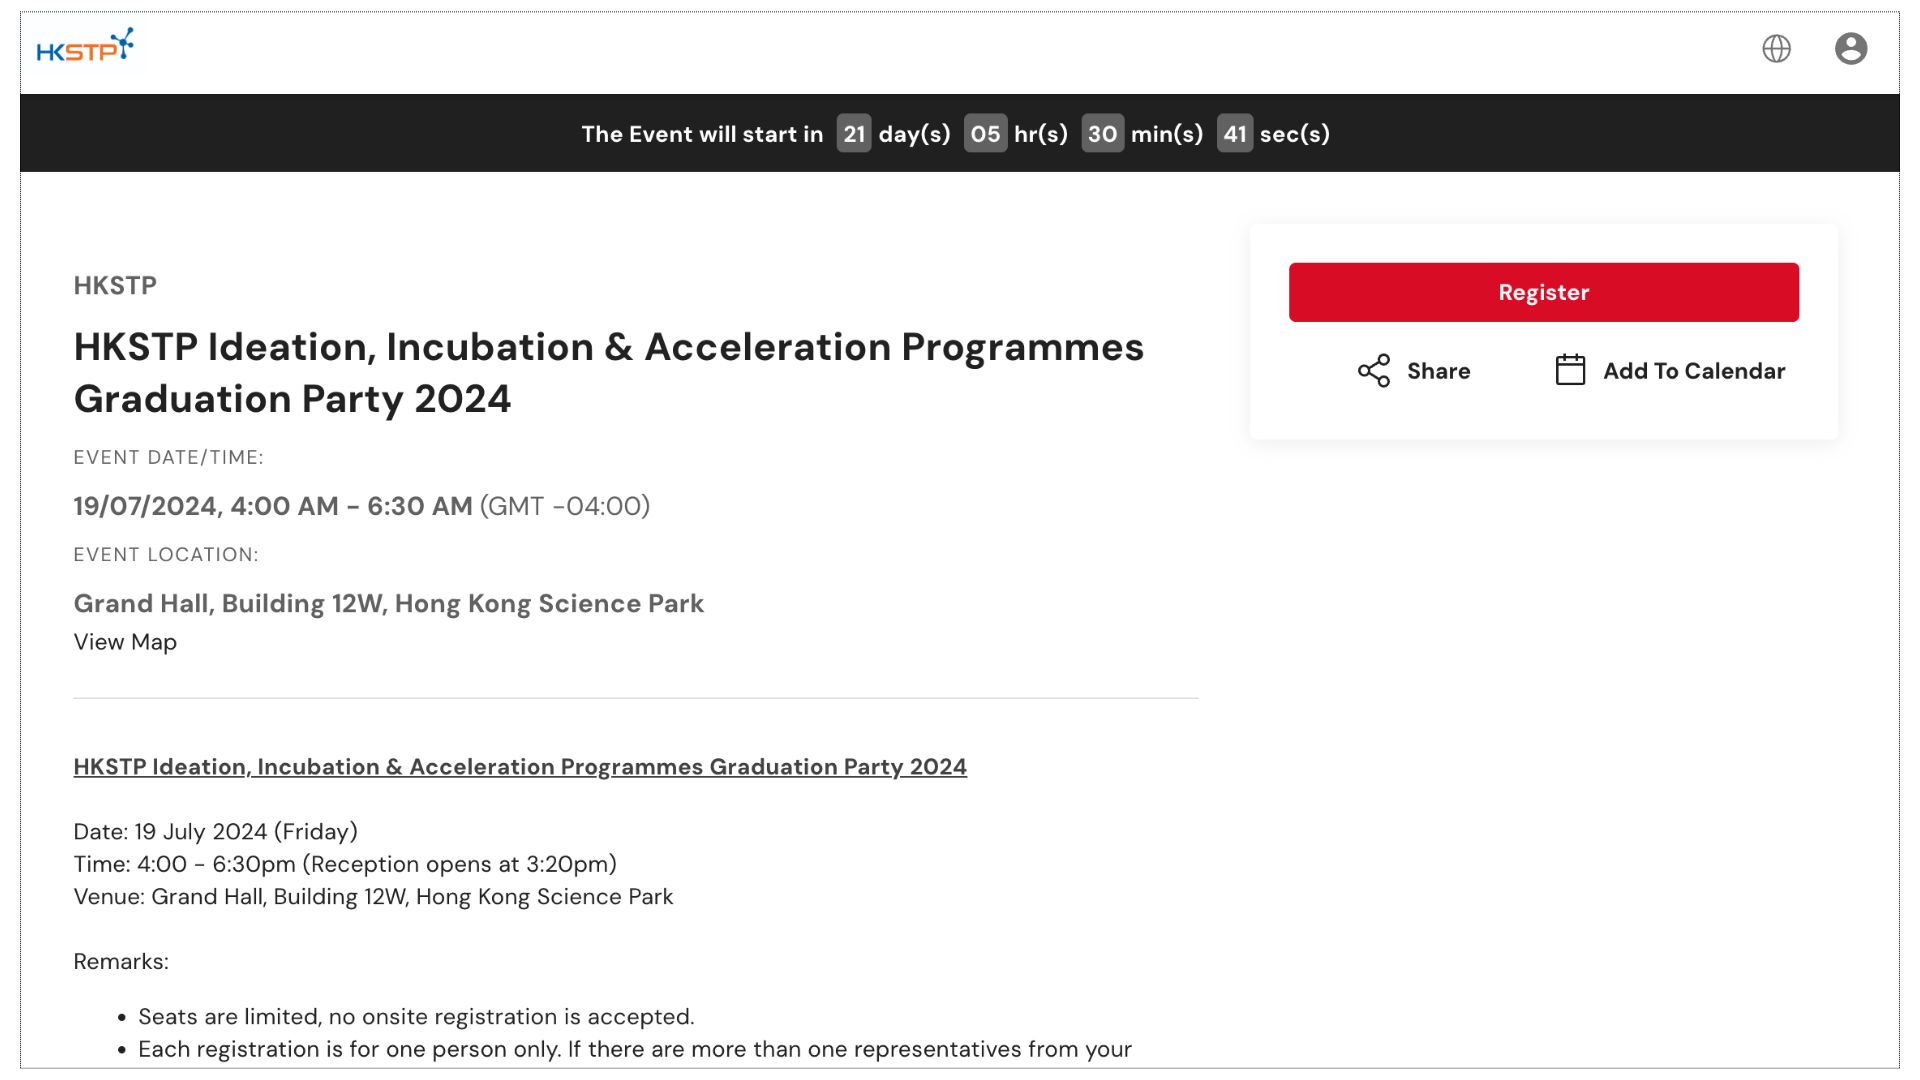Click the seconds countdown box
This screenshot has height=1080, width=1920.
point(1235,133)
